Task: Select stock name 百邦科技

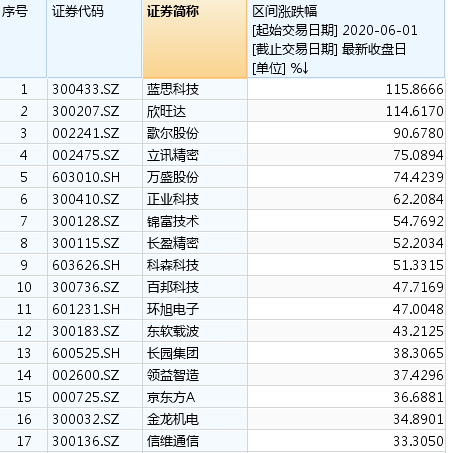Action: (x=173, y=287)
